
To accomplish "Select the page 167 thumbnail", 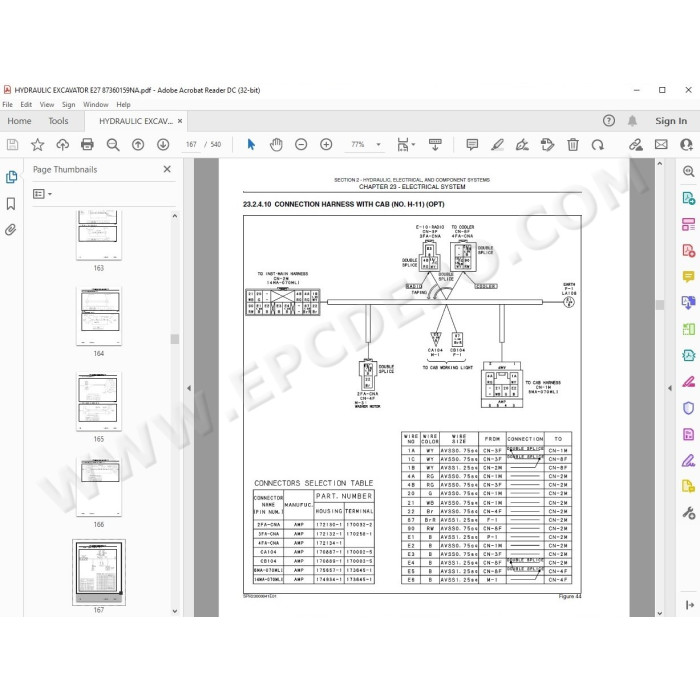I will (x=99, y=572).
